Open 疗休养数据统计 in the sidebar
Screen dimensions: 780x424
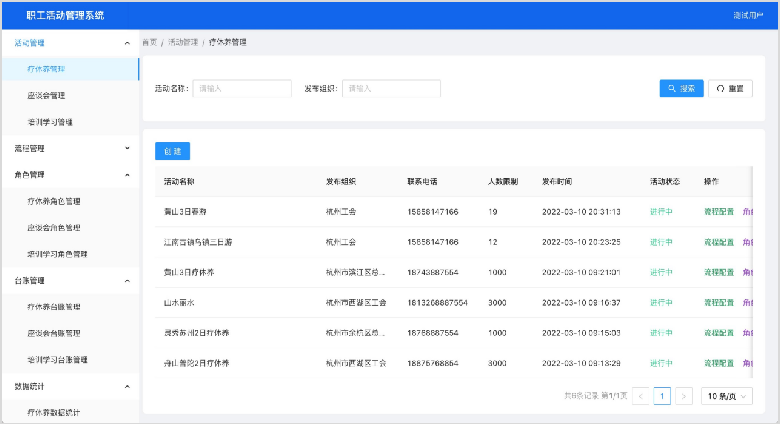(x=54, y=411)
